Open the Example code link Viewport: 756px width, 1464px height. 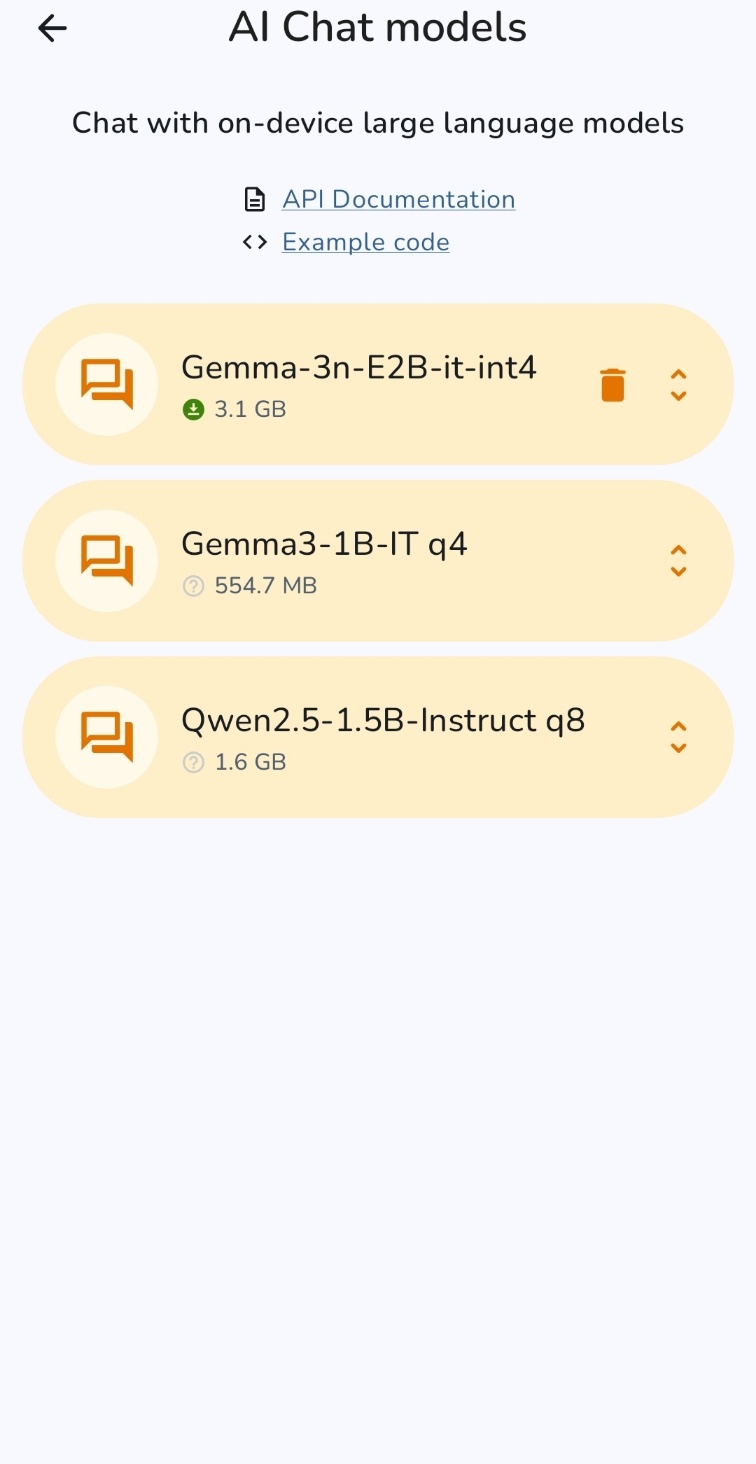pos(365,242)
